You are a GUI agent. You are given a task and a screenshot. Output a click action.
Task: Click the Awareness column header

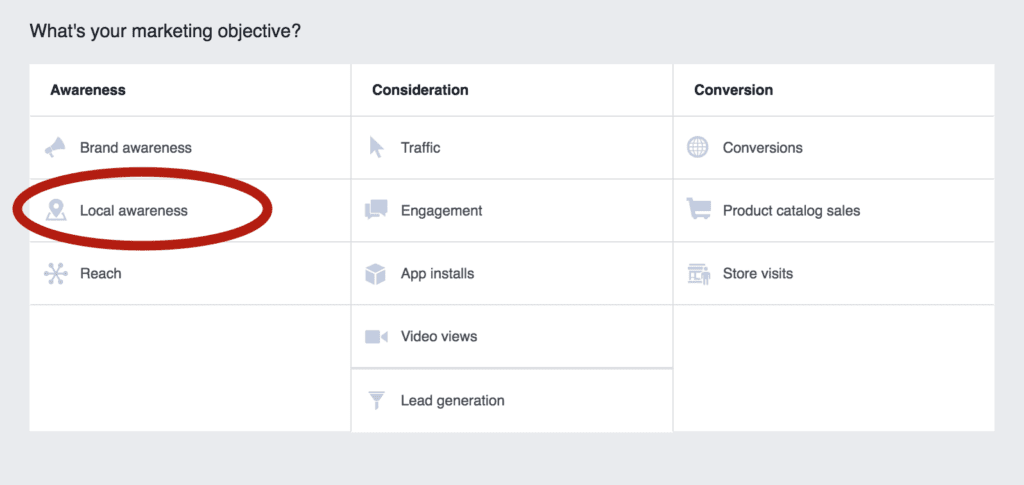pyautogui.click(x=88, y=90)
